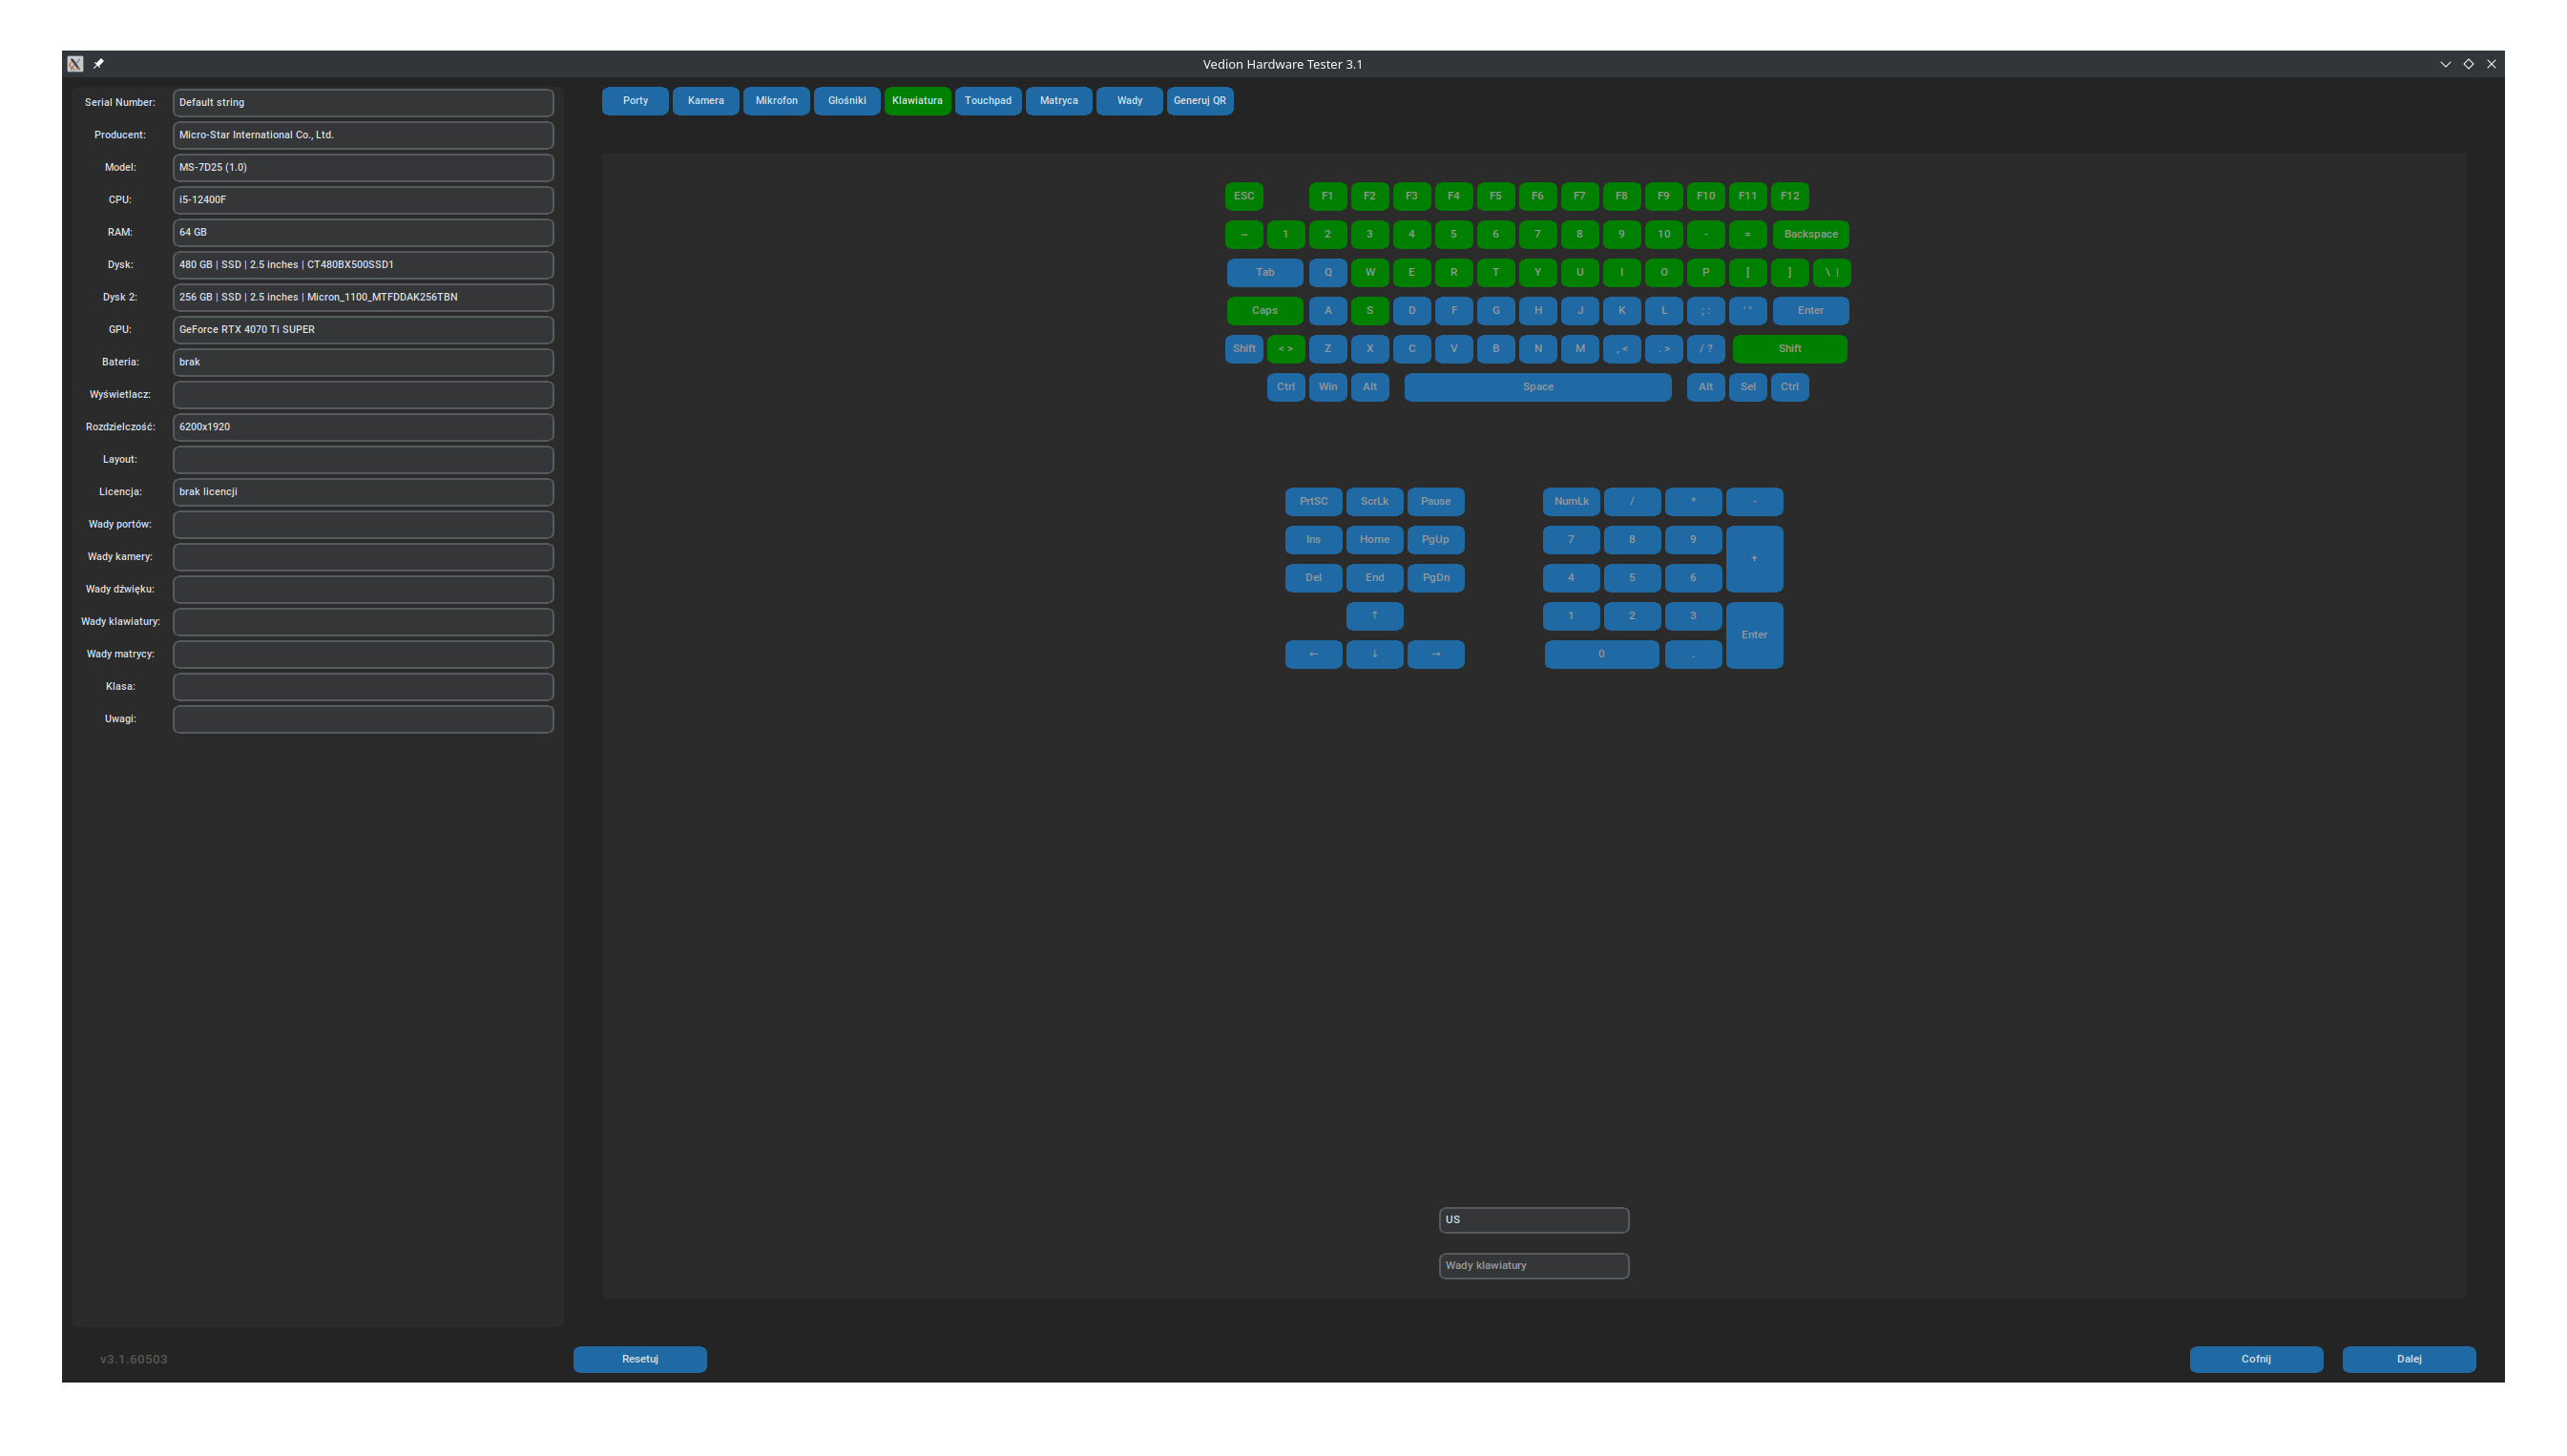Image resolution: width=2567 pixels, height=1456 pixels.
Task: Click the PgDn key button
Action: point(1436,578)
